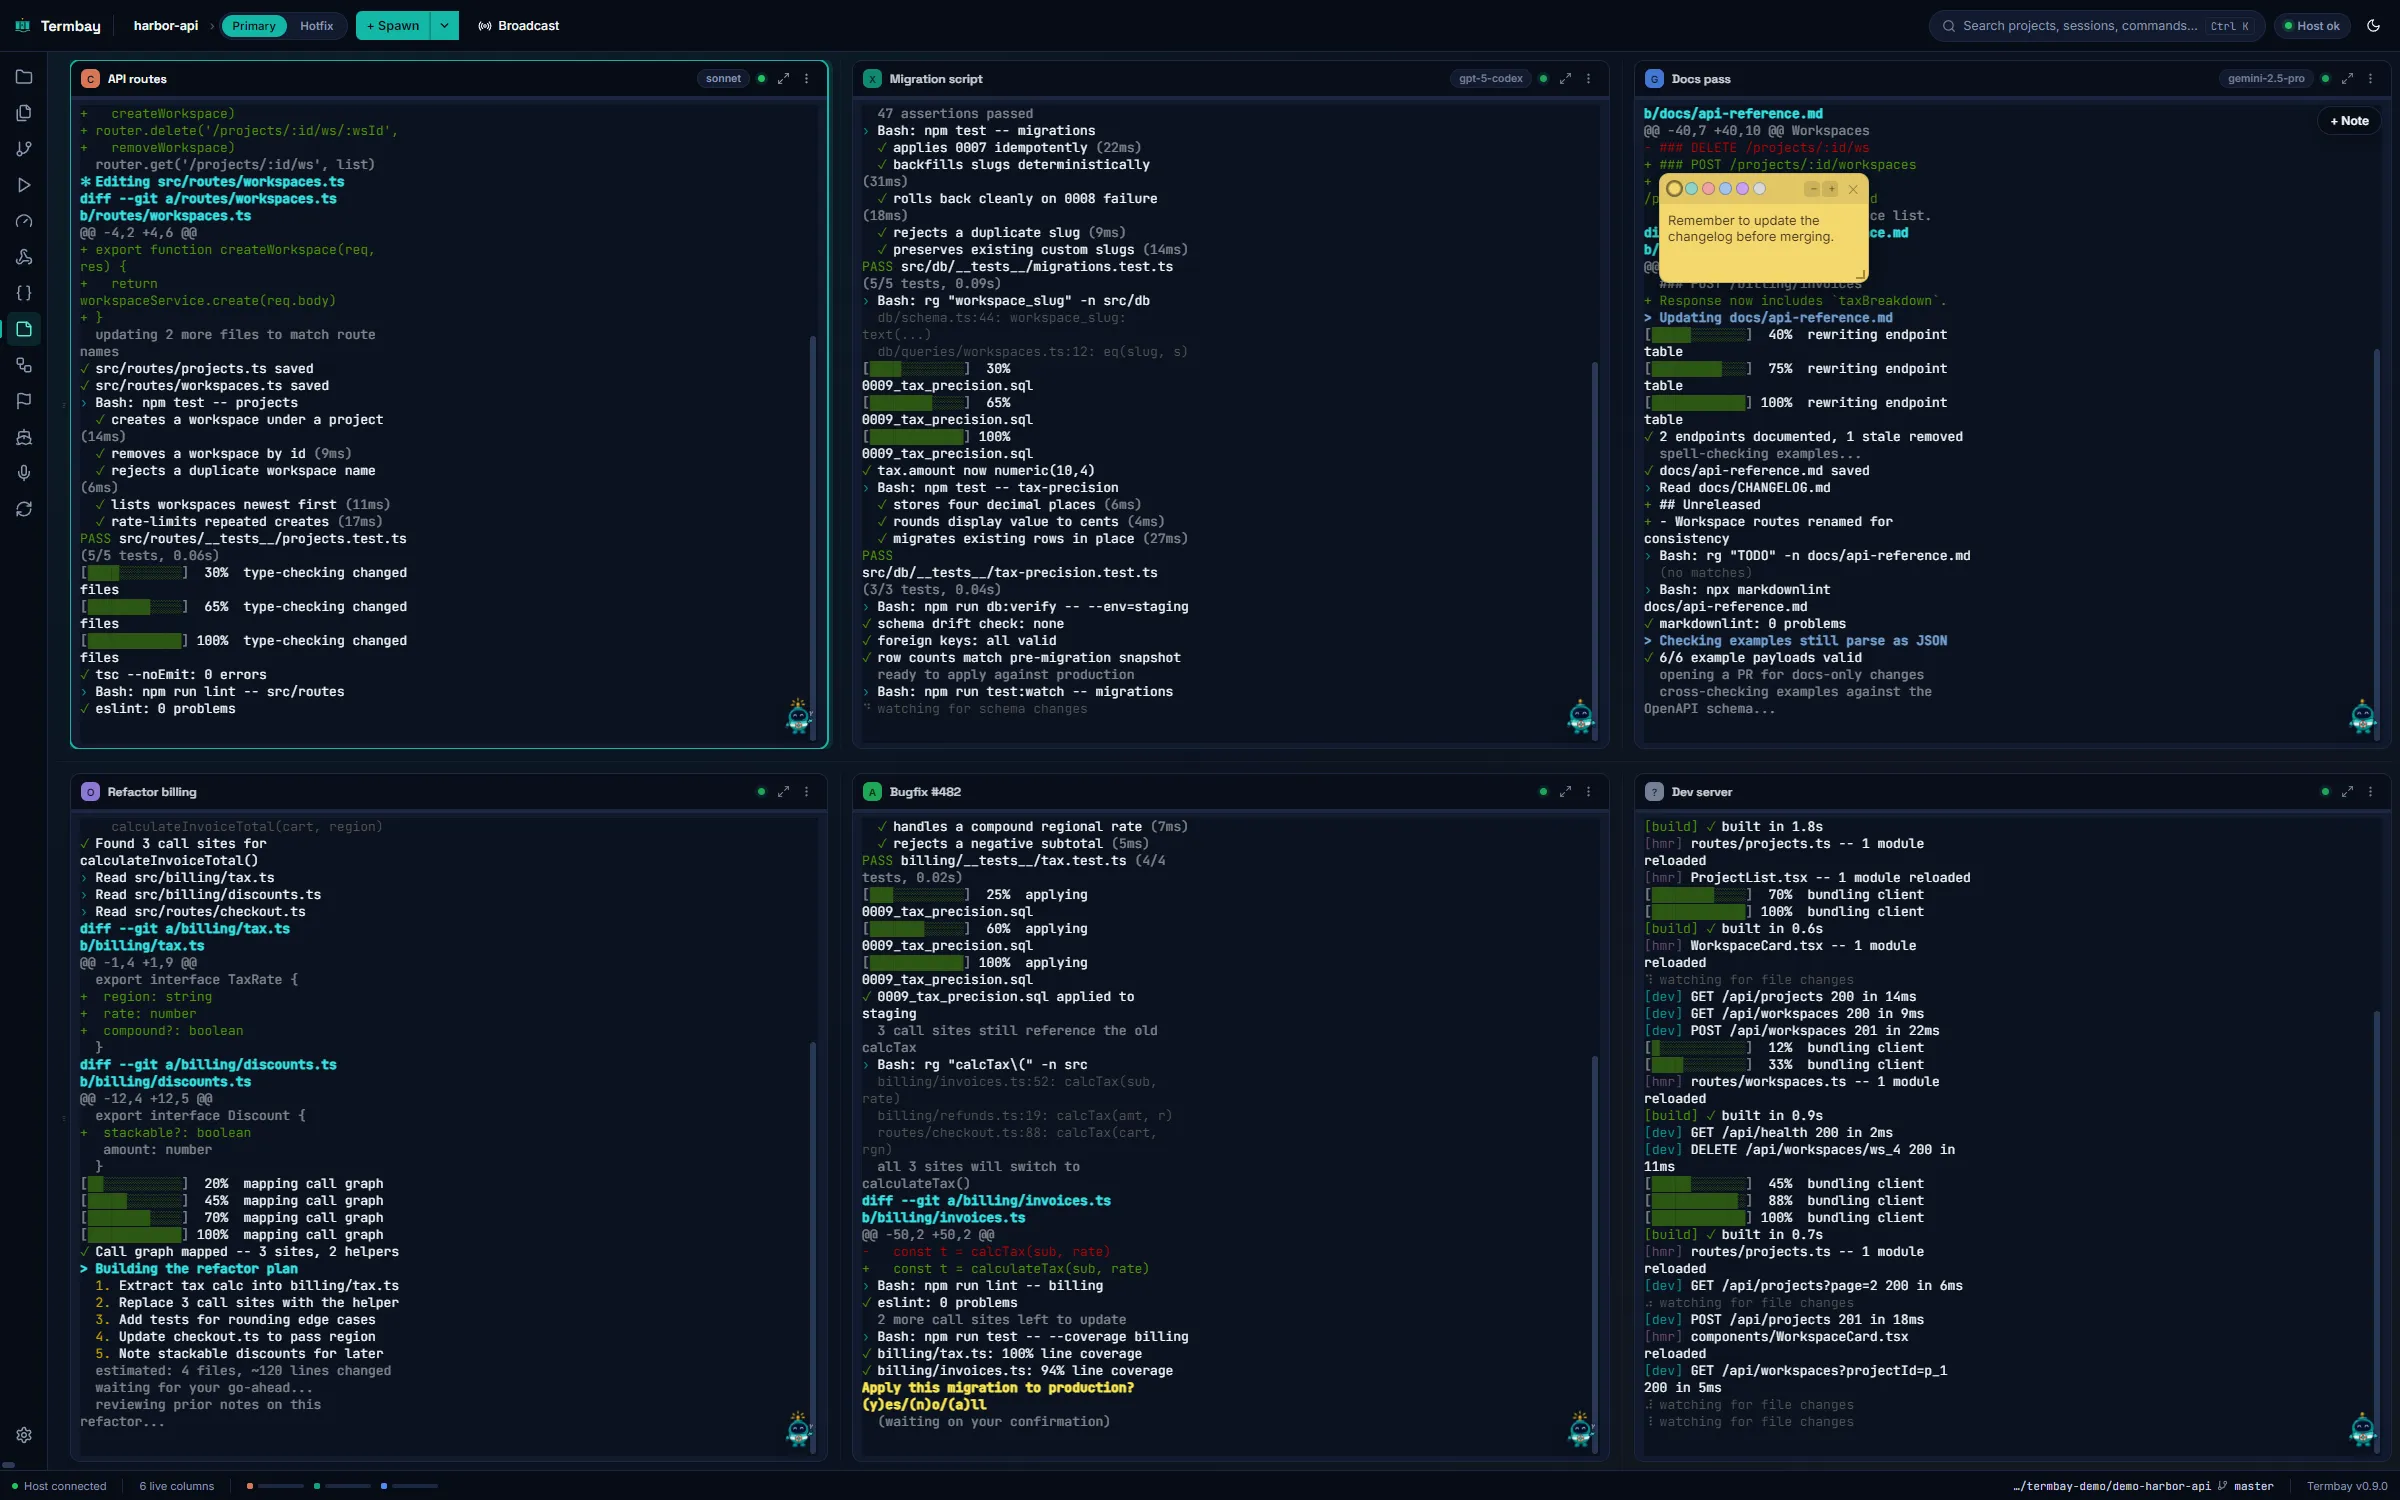The width and height of the screenshot is (2400, 1500).
Task: Open the Spawn dropdown arrow
Action: (444, 26)
